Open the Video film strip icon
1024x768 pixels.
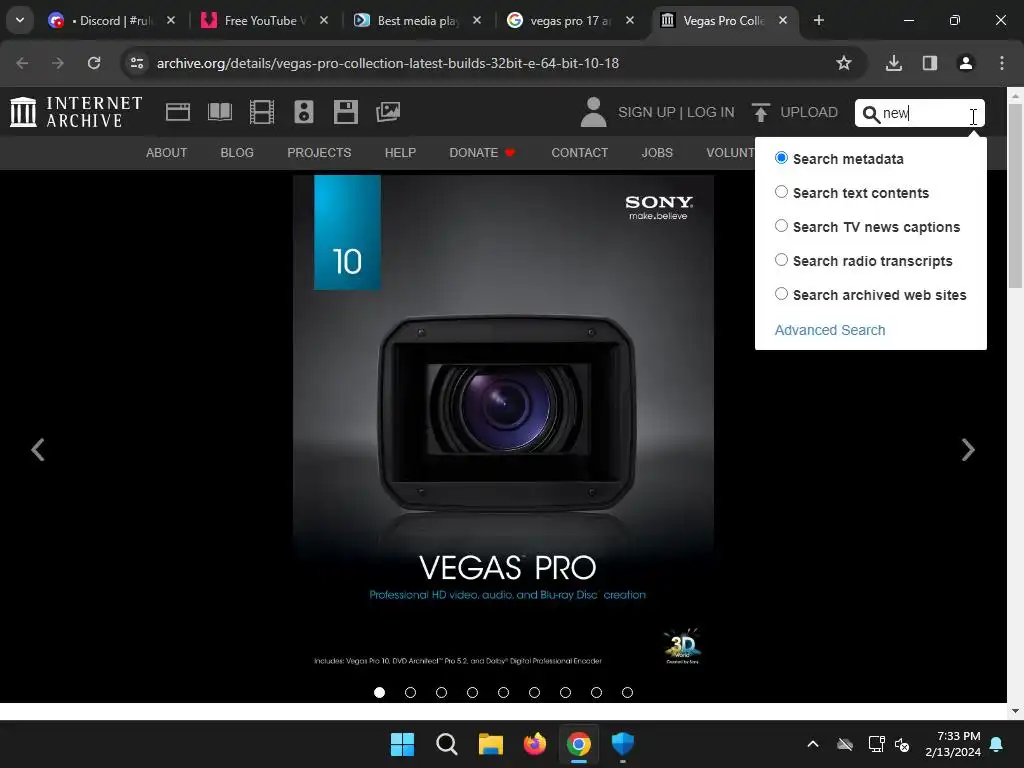pos(262,112)
